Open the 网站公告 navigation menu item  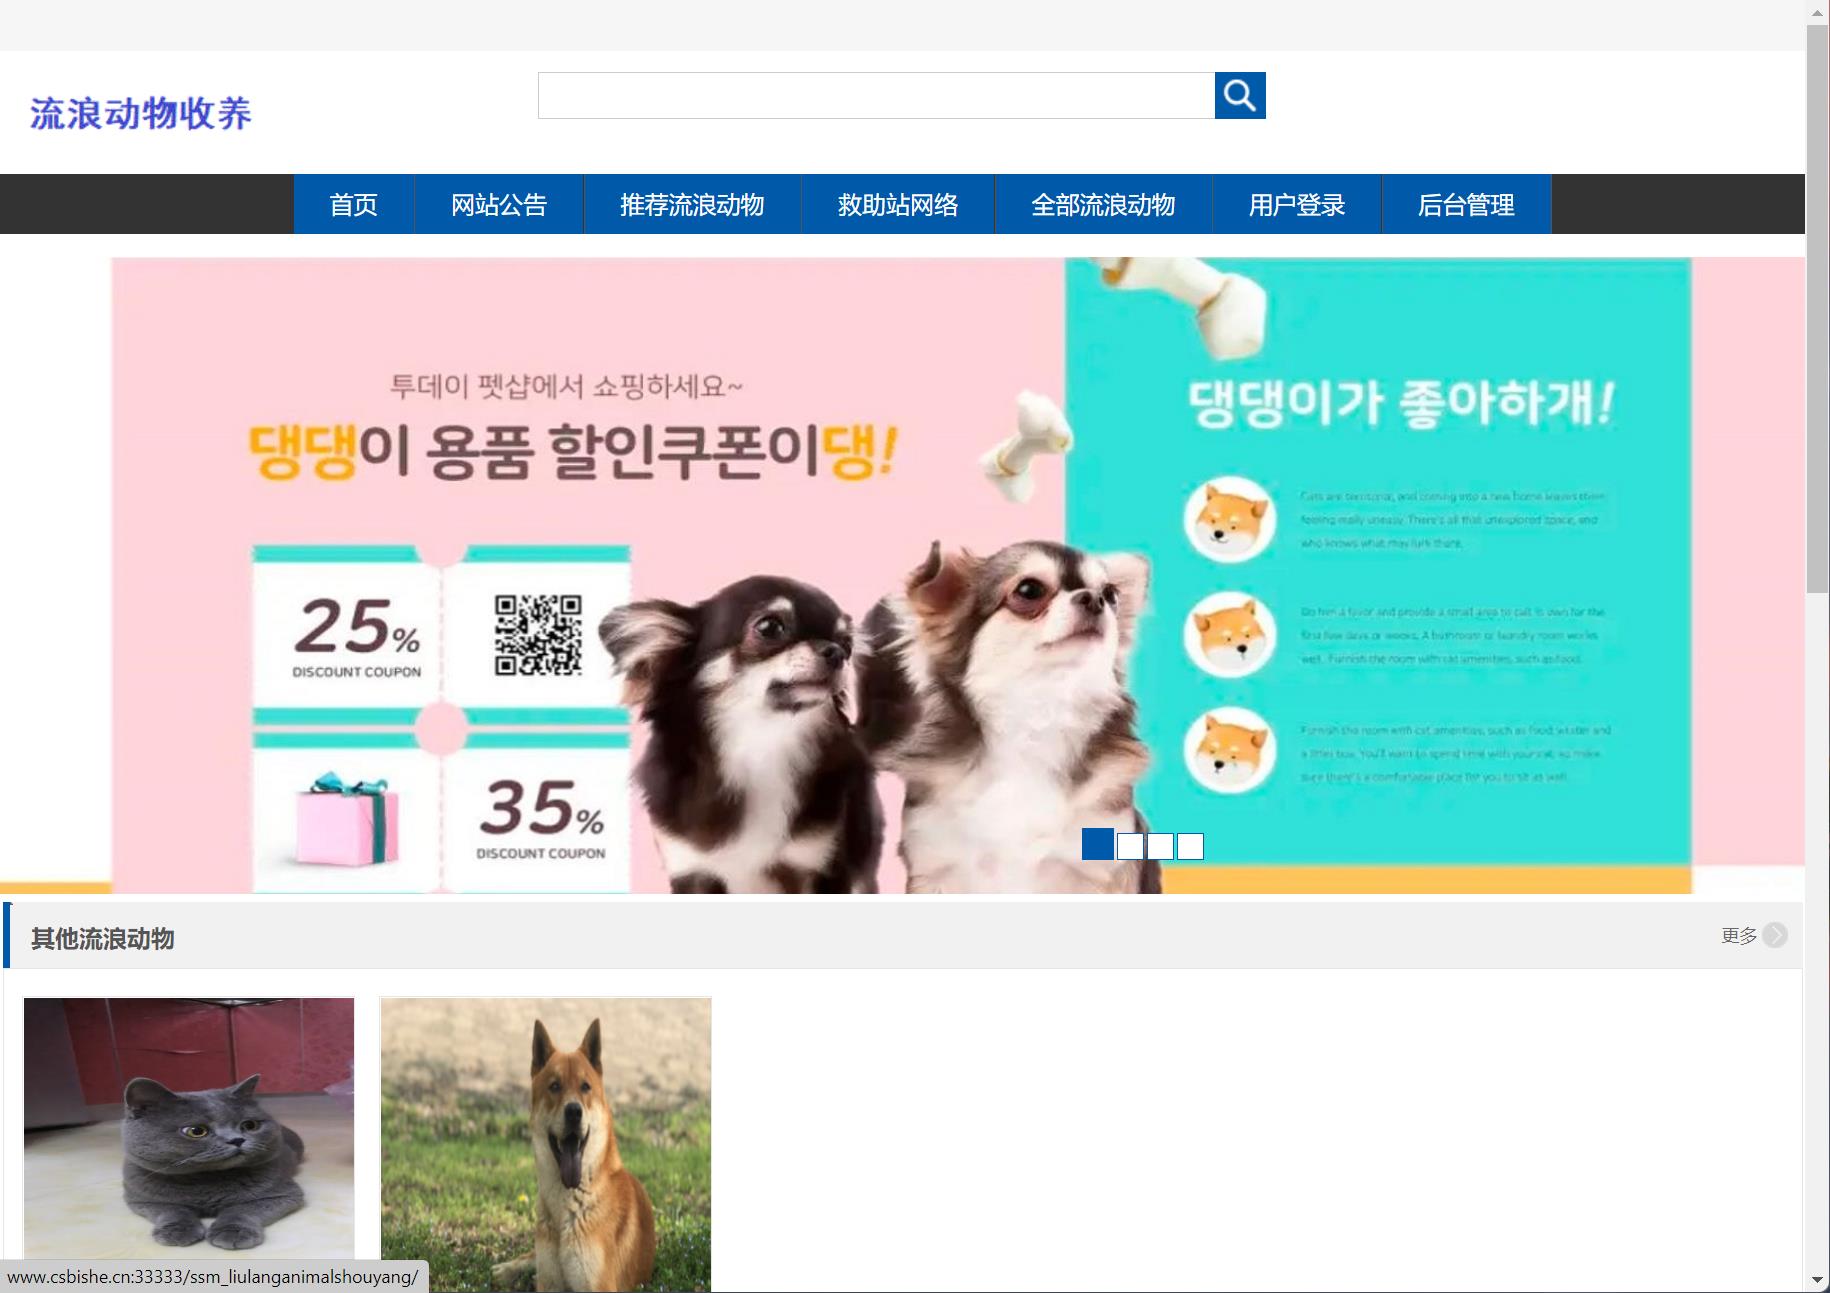[x=498, y=204]
